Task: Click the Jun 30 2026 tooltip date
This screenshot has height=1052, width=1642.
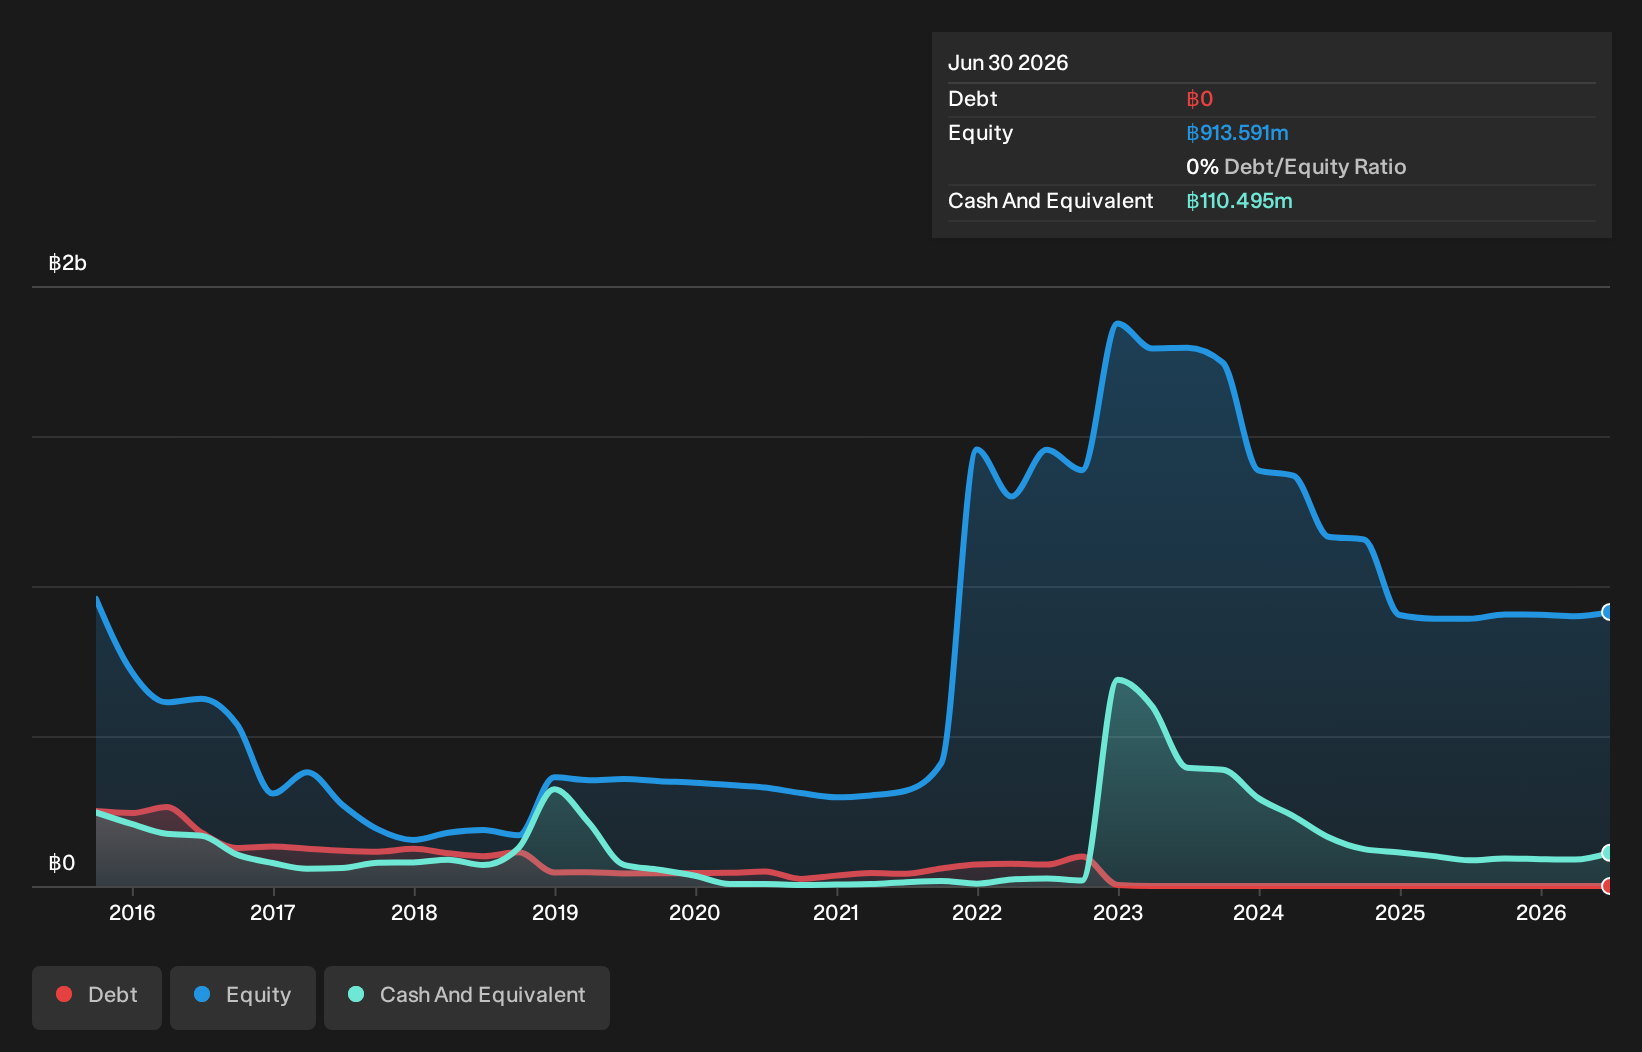Action: [x=1008, y=63]
